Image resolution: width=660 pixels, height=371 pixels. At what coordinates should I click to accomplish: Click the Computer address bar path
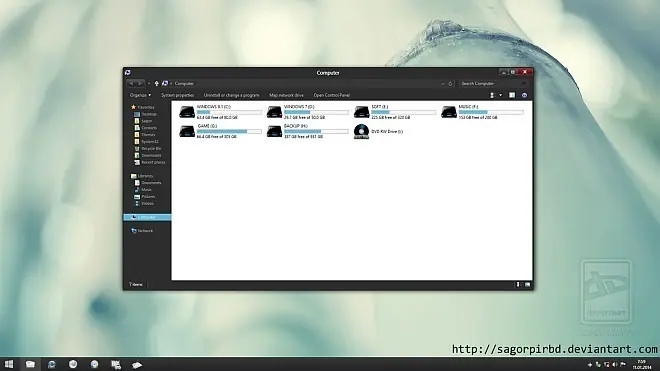tap(184, 84)
